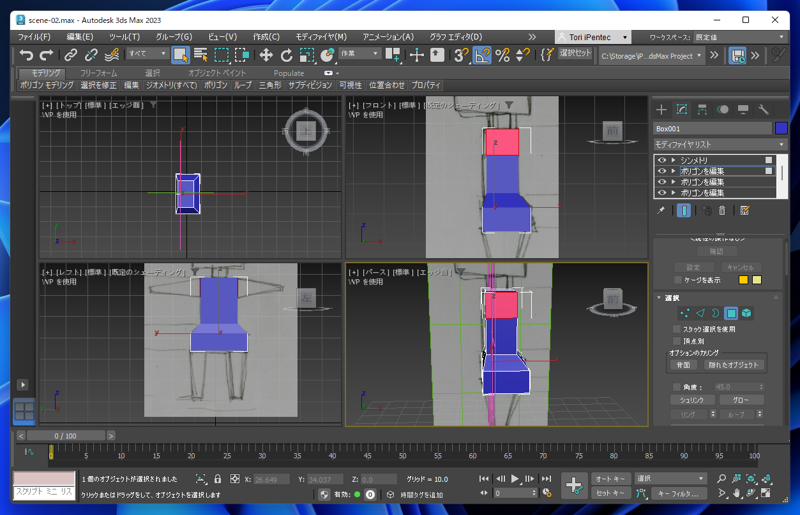Screen dimensions: 800x515
Task: Choose the Select and Rotate tool
Action: pos(286,55)
